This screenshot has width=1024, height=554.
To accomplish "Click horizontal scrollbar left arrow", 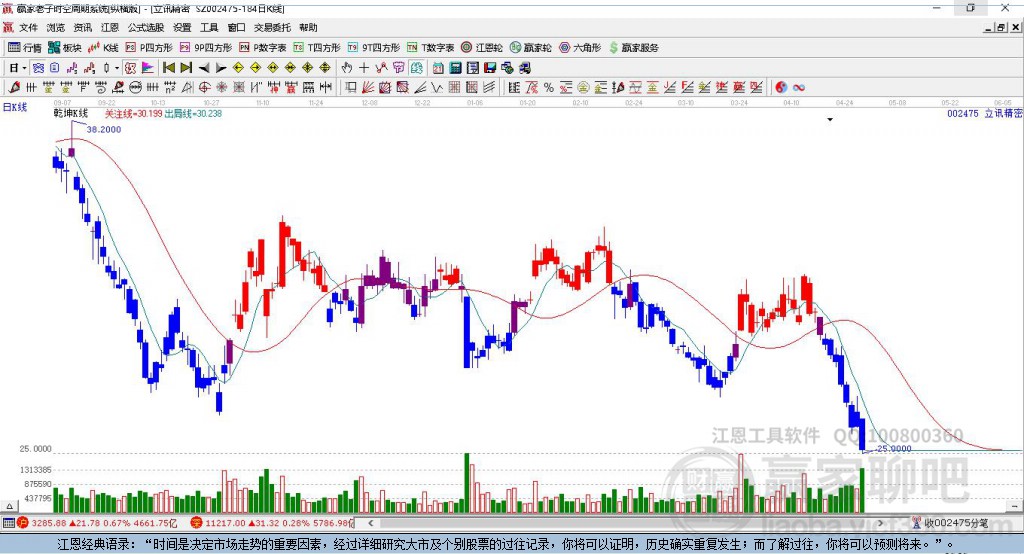I will [x=370, y=523].
